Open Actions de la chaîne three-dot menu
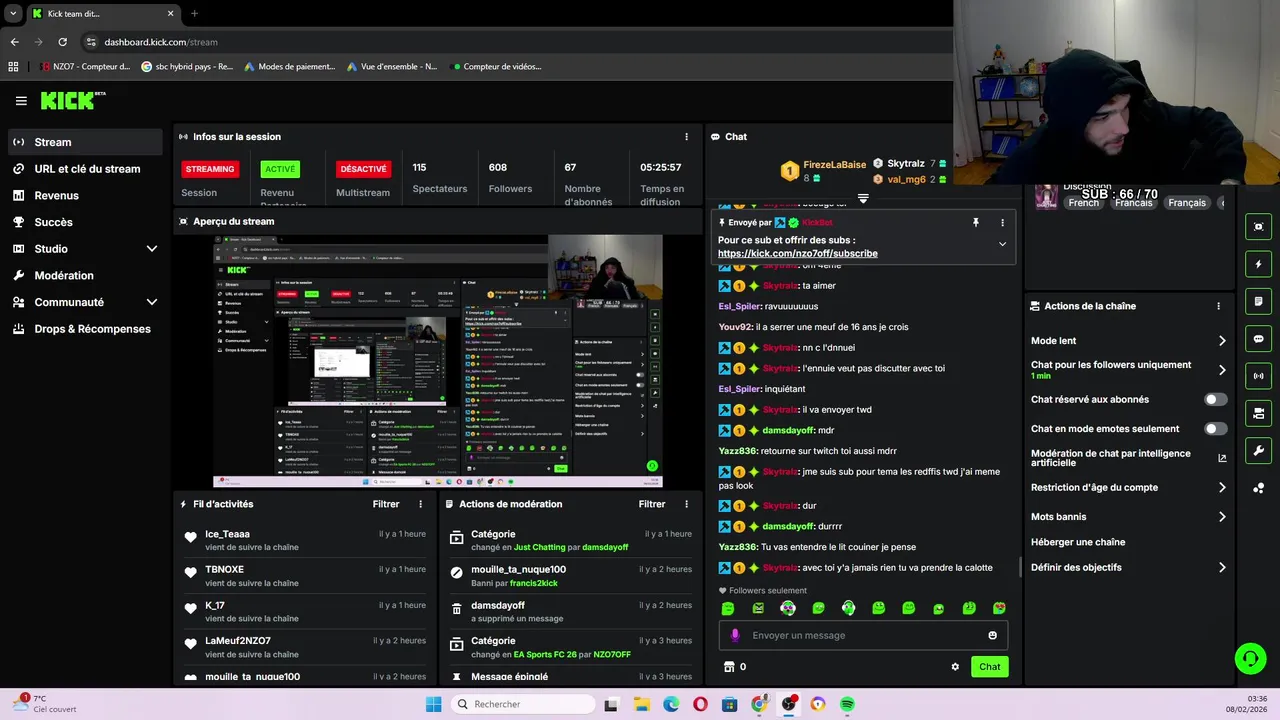Screen dimensions: 1280x720 click(x=1218, y=306)
